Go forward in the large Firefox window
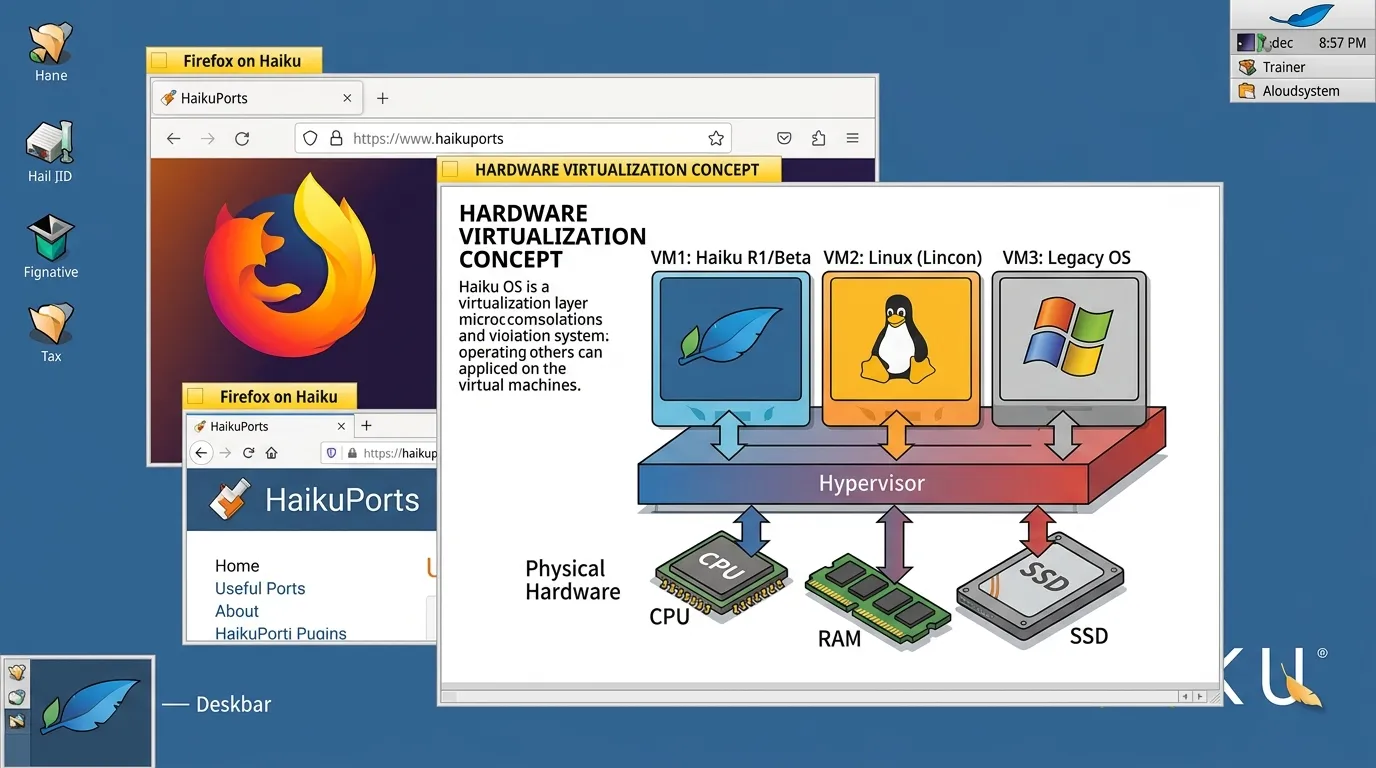1376x768 pixels. click(x=208, y=139)
